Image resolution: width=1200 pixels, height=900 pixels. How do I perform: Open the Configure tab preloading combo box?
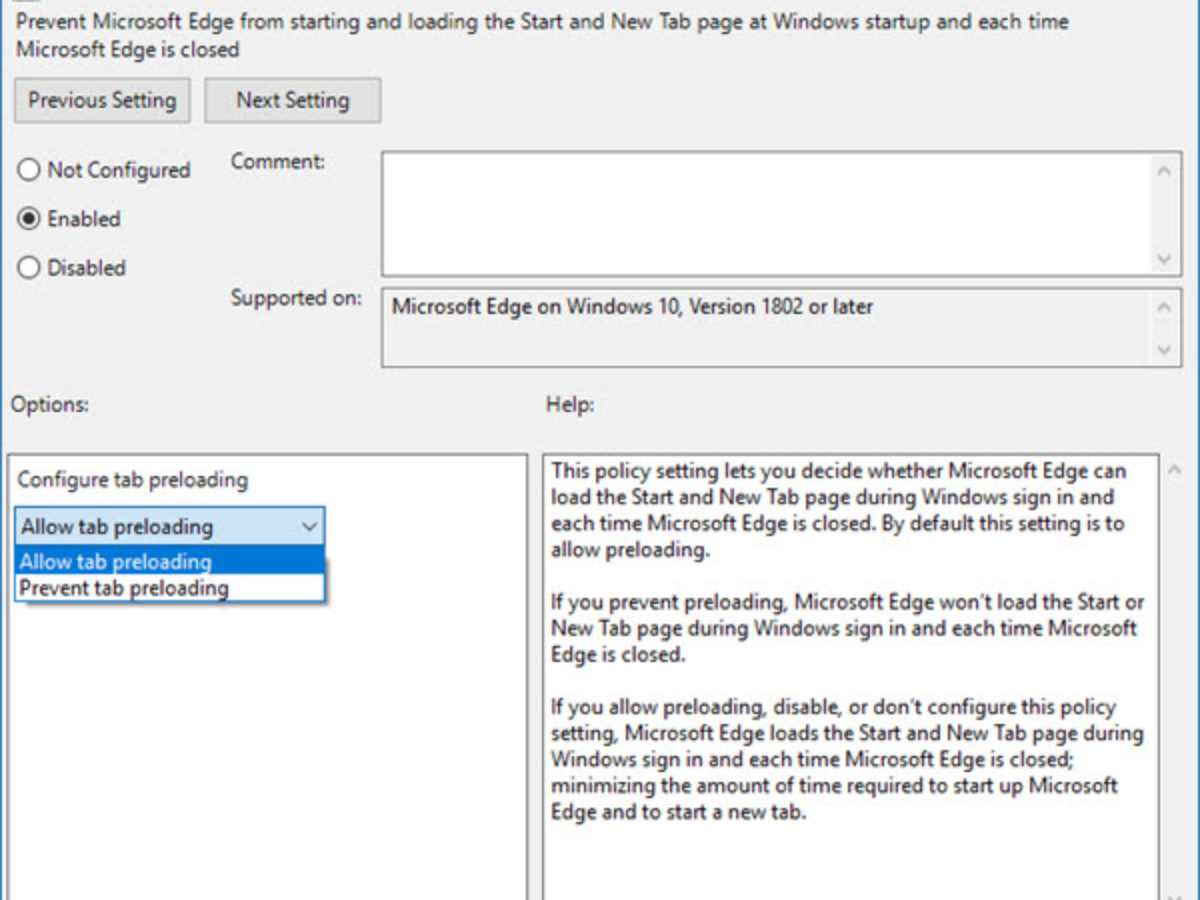(170, 526)
